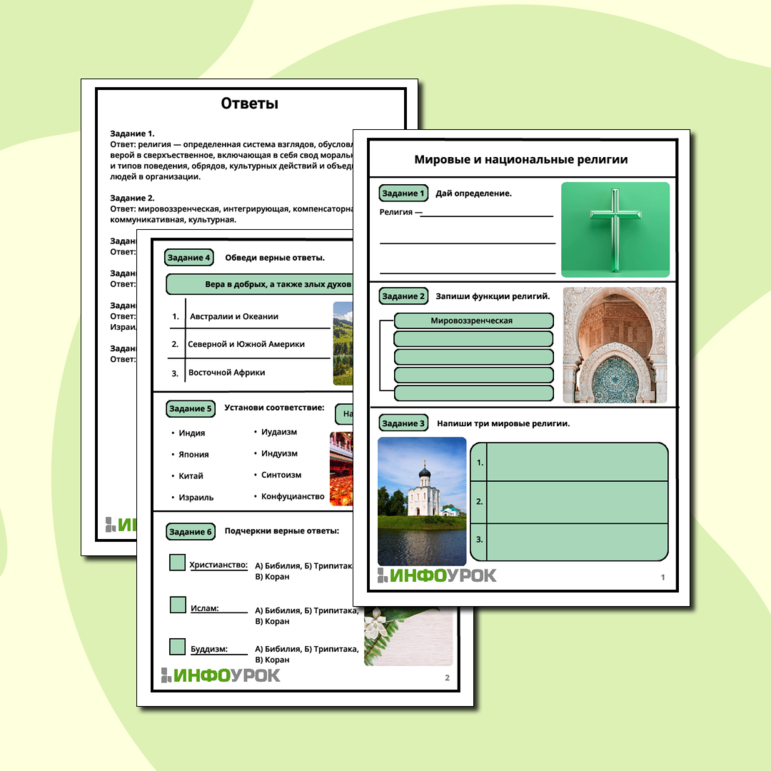The height and width of the screenshot is (771, 771).
Task: Click the blank line after Религия —
Action: [x=488, y=213]
